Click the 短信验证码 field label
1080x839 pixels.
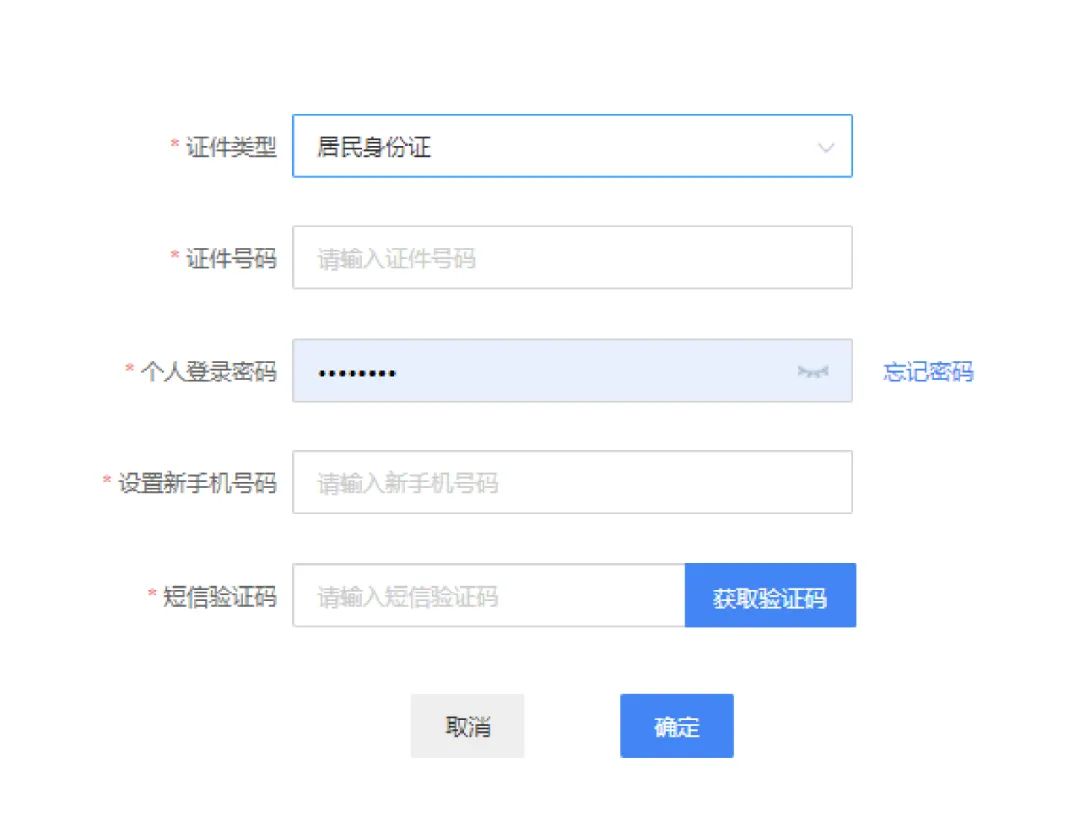coord(219,597)
